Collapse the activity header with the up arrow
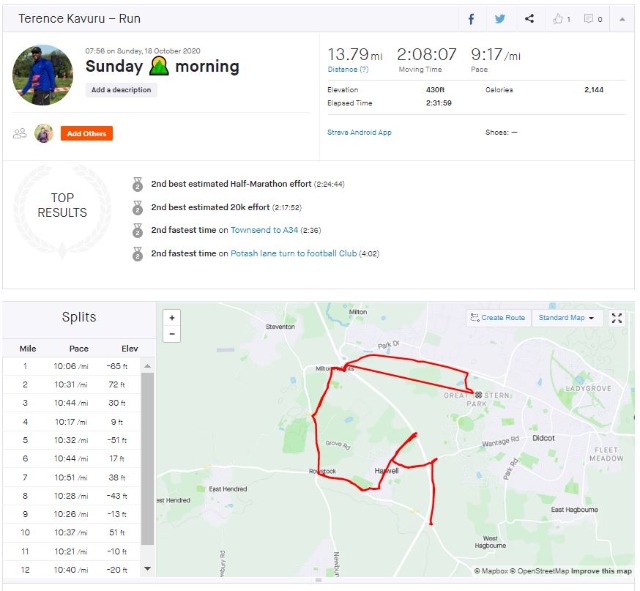Image resolution: width=640 pixels, height=591 pixels. pyautogui.click(x=621, y=19)
